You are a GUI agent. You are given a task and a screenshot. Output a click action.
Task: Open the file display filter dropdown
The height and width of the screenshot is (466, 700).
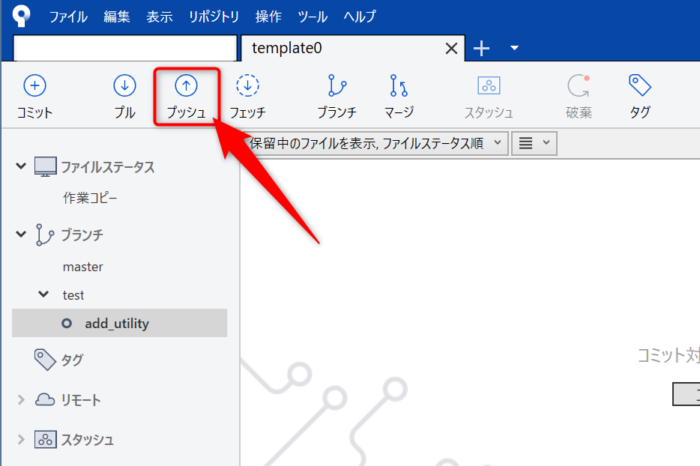point(376,143)
